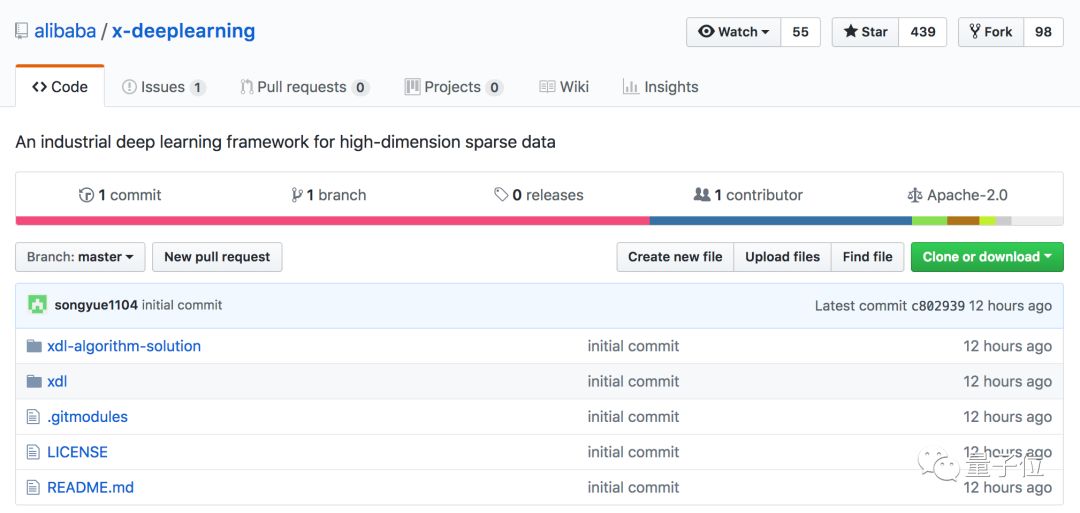This screenshot has width=1080, height=513.
Task: Open the Branch: master dropdown
Action: (x=81, y=257)
